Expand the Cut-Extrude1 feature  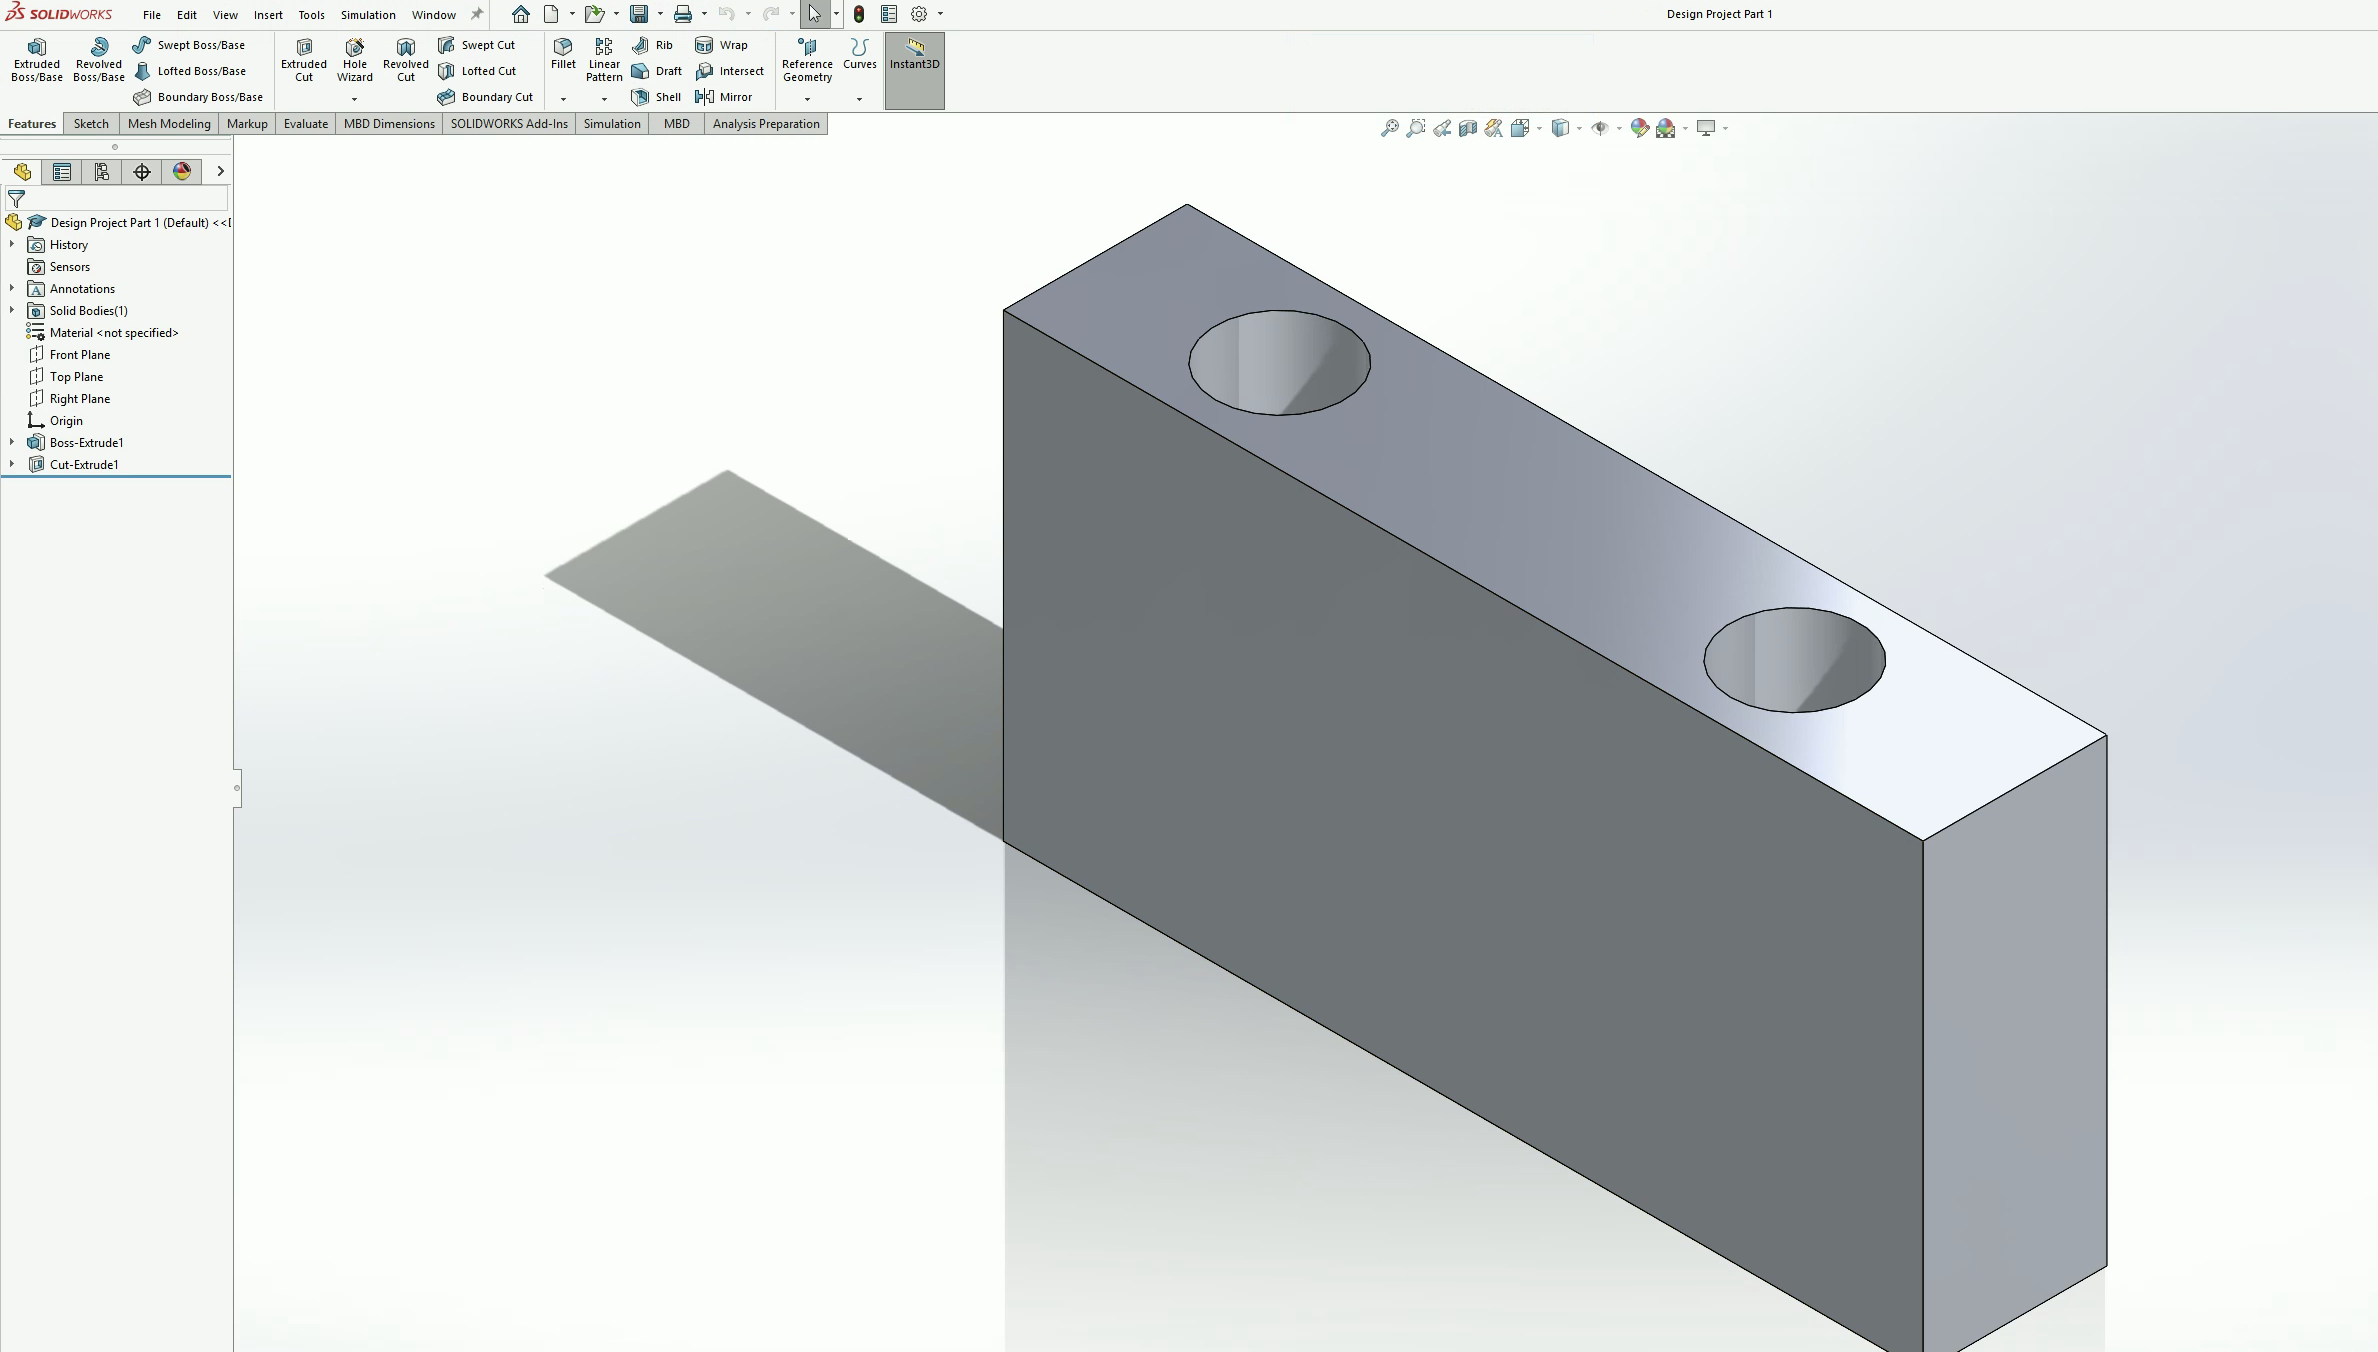pyautogui.click(x=12, y=464)
